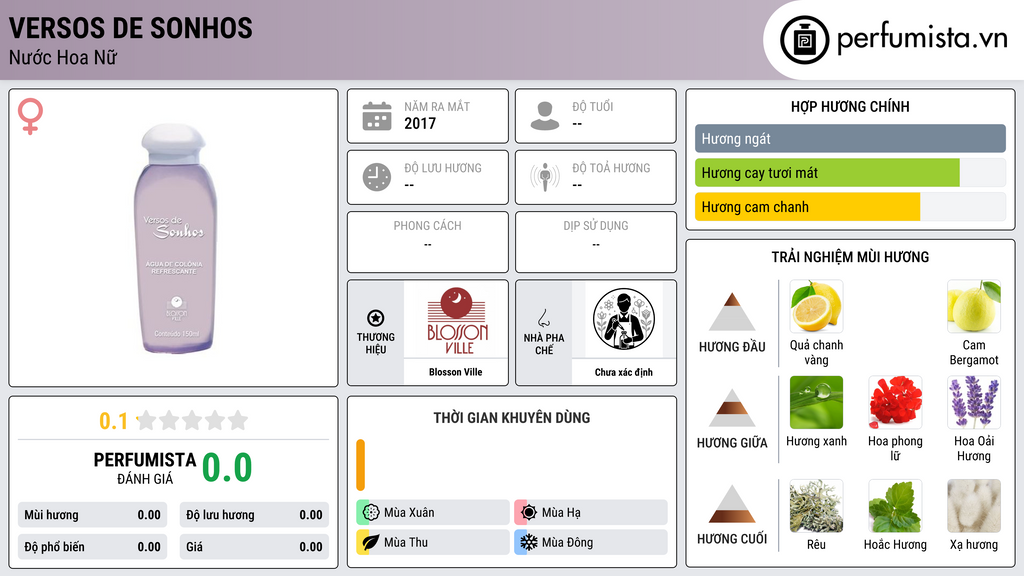Screen dimensions: 1024x576
Task: Click the person silhouette icon beside Độ tuổi
Action: [545, 116]
